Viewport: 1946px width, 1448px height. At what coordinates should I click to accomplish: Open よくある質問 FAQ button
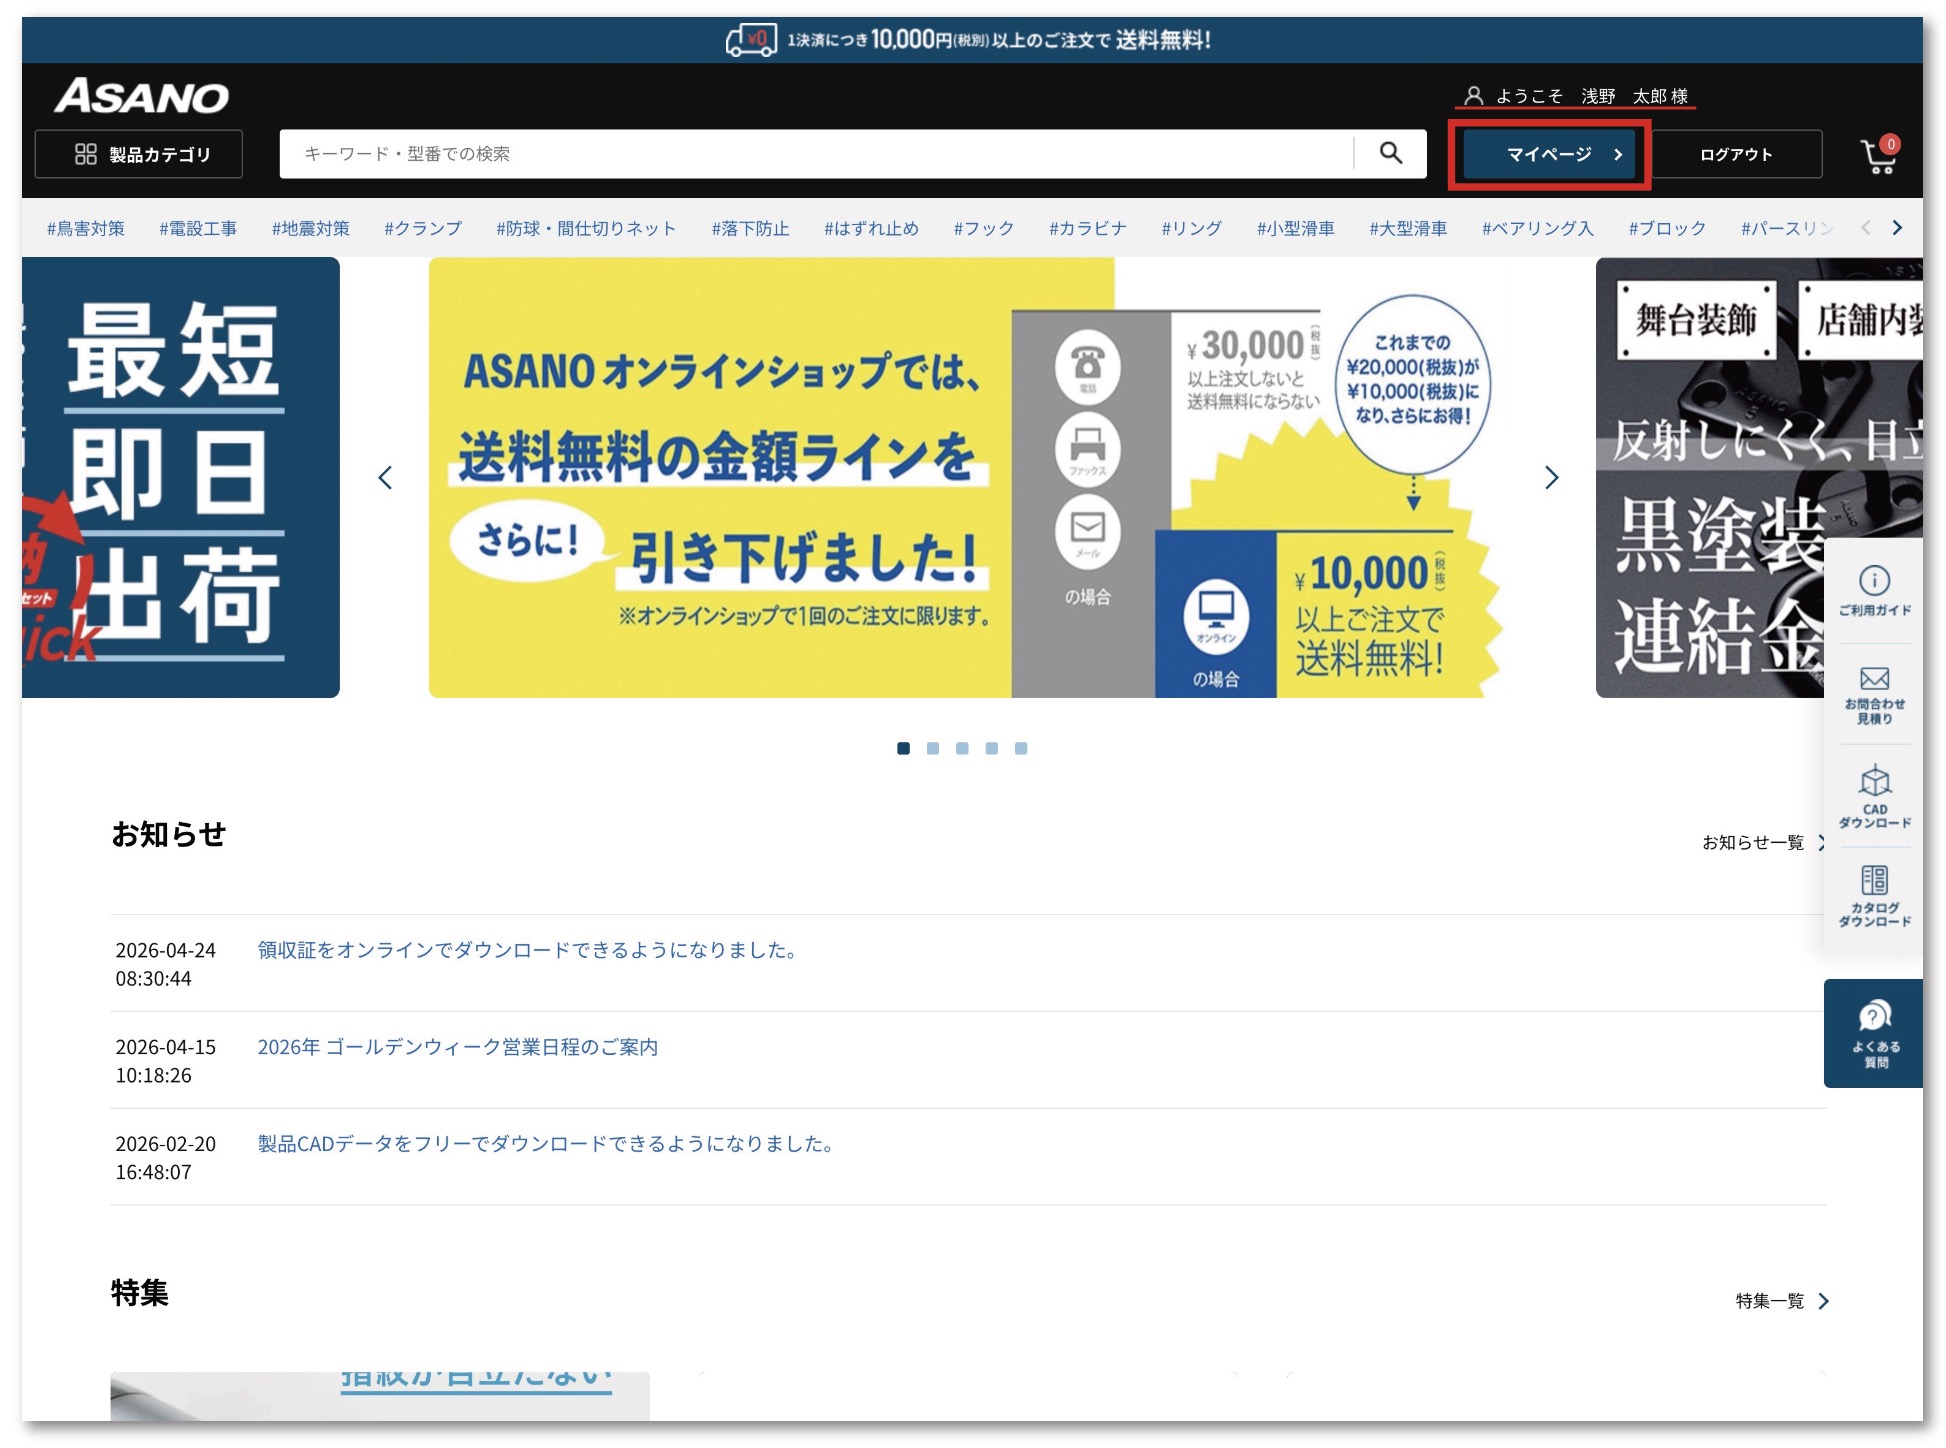coord(1874,1034)
